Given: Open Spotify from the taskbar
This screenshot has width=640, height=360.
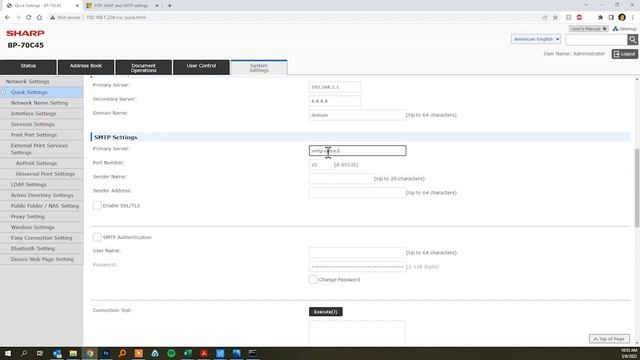Looking at the screenshot, I should coord(171,353).
